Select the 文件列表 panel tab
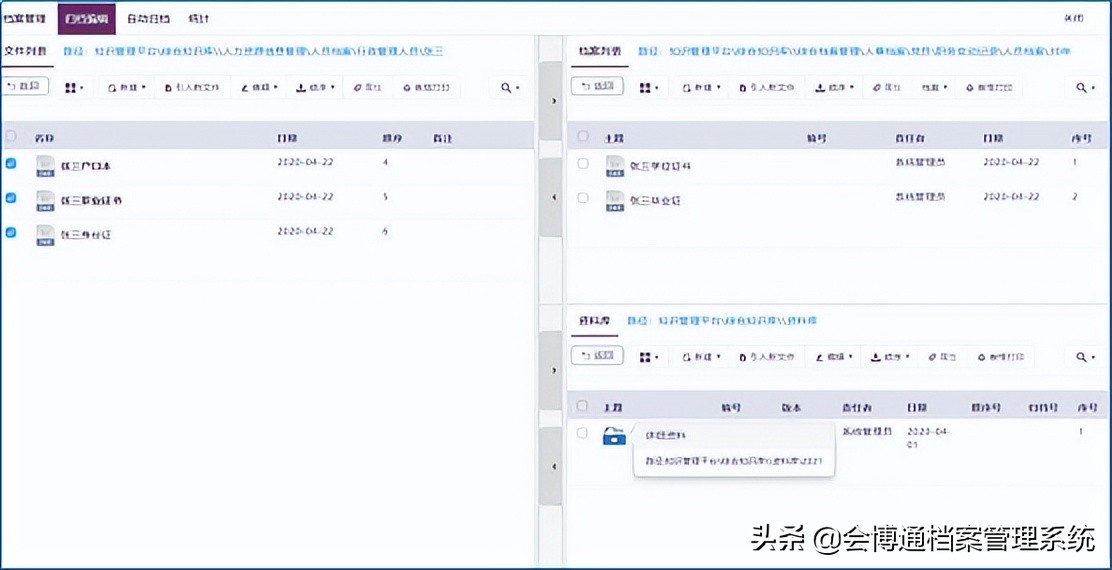 tap(26, 52)
